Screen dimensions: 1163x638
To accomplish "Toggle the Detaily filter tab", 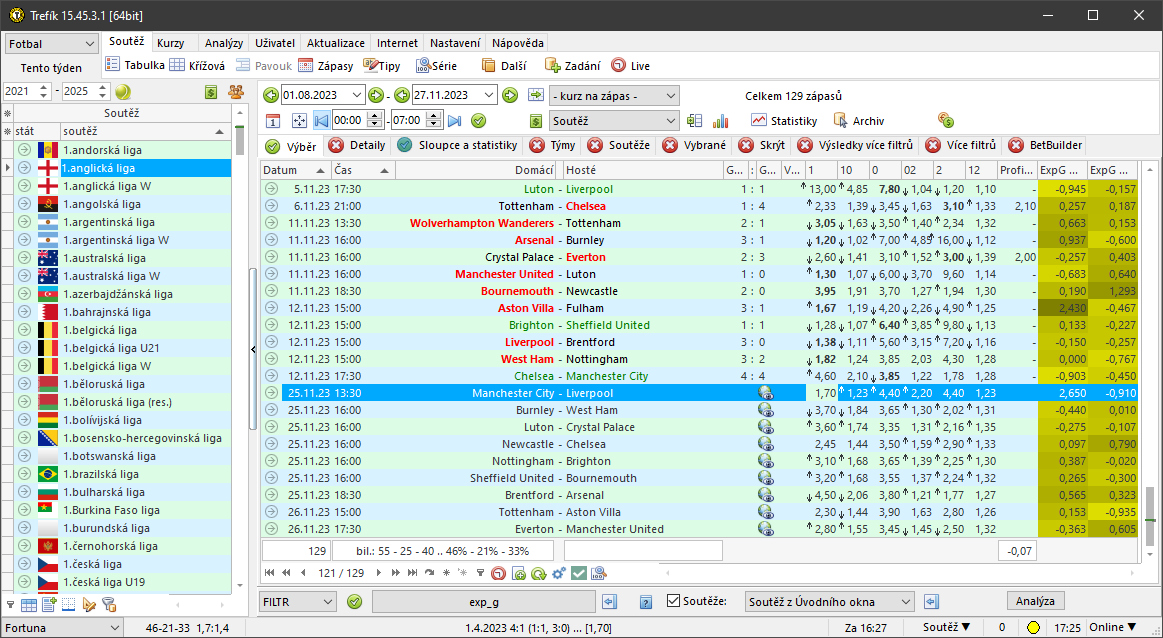I will (x=357, y=145).
